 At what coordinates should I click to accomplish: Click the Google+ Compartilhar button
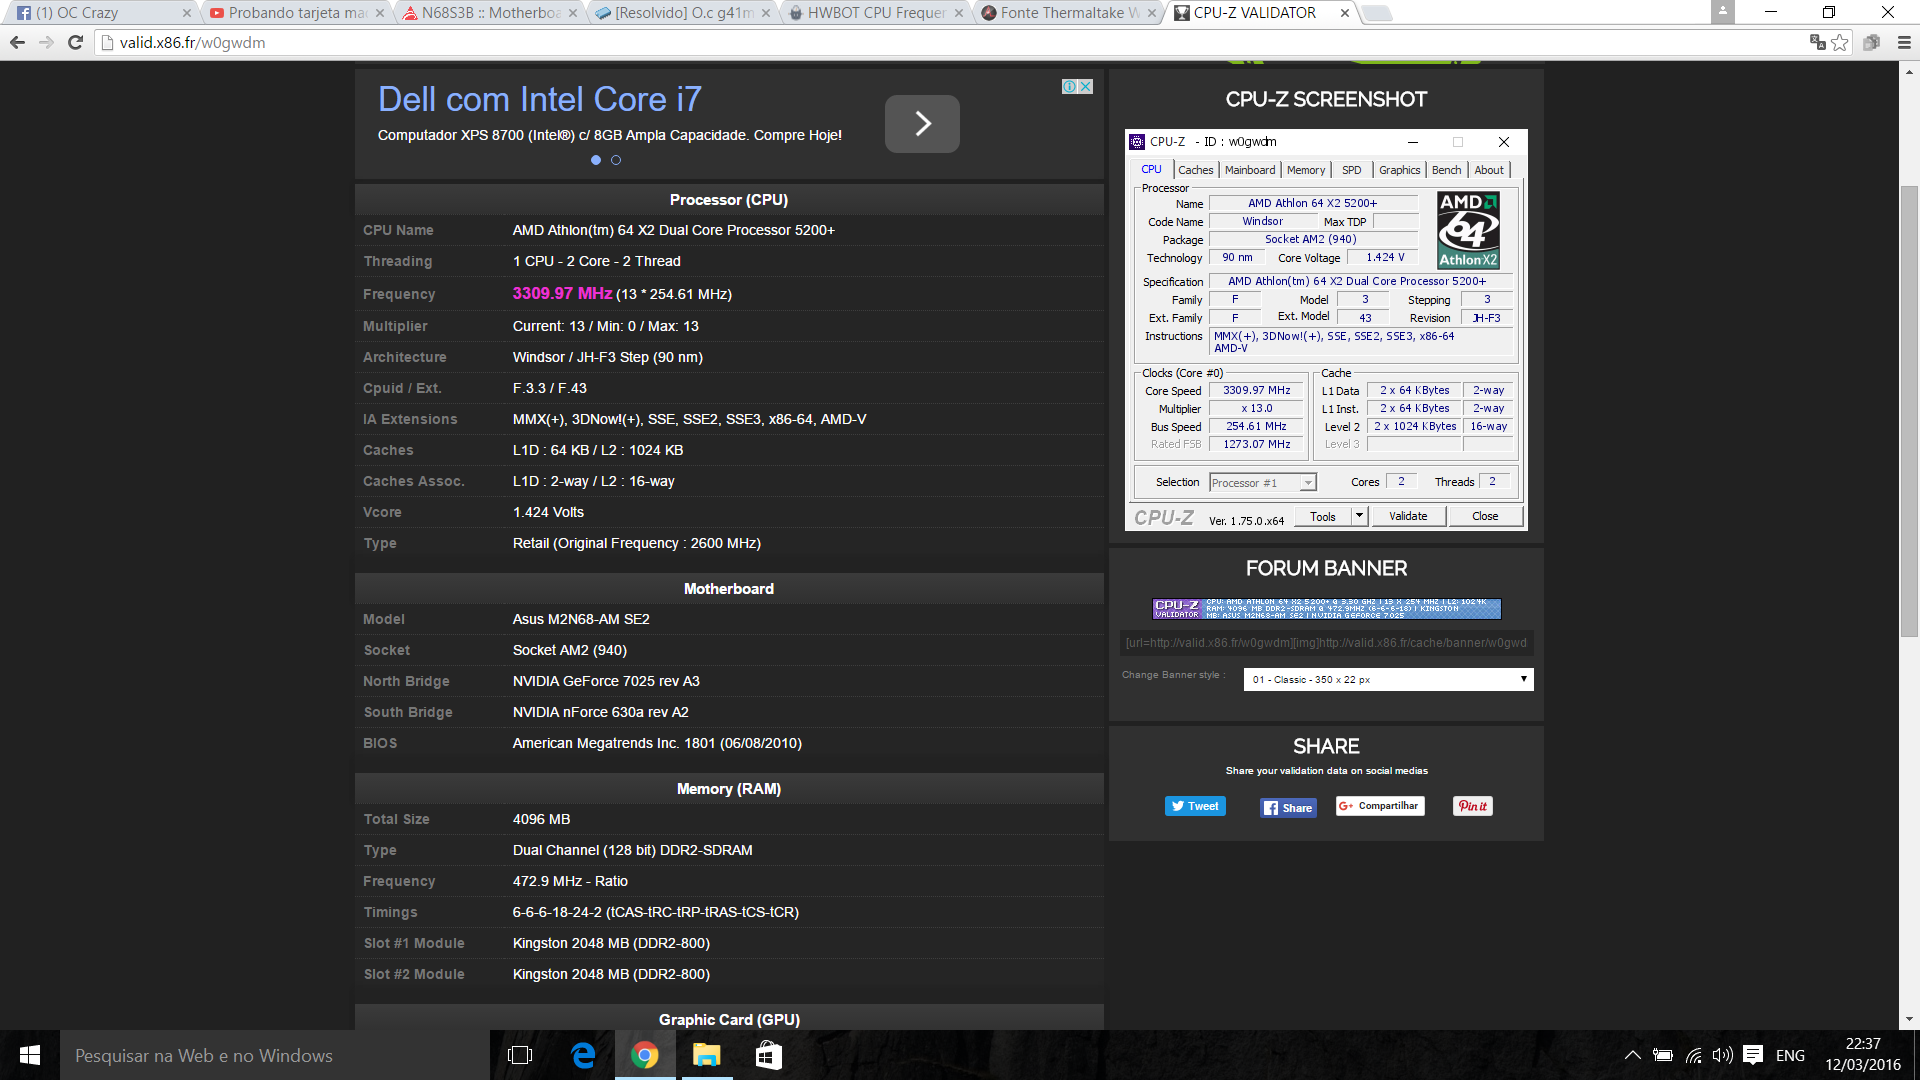(x=1380, y=806)
